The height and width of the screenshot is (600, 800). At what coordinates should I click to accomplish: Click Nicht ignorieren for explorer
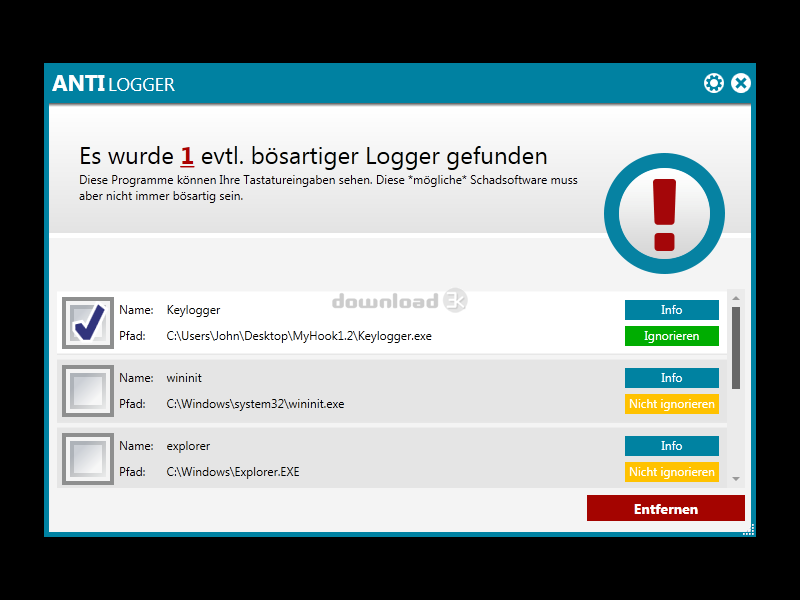pos(671,472)
